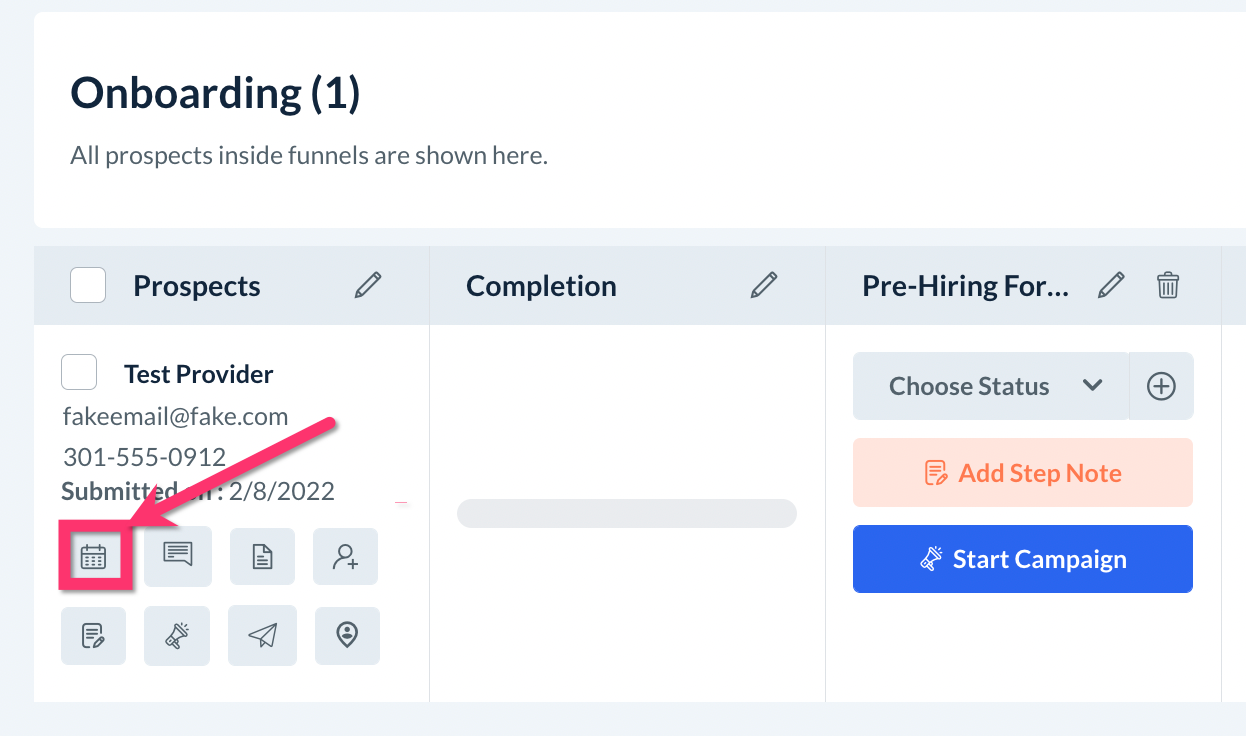Click the Add Step Note button
Viewport: 1246px width, 736px height.
(1022, 473)
